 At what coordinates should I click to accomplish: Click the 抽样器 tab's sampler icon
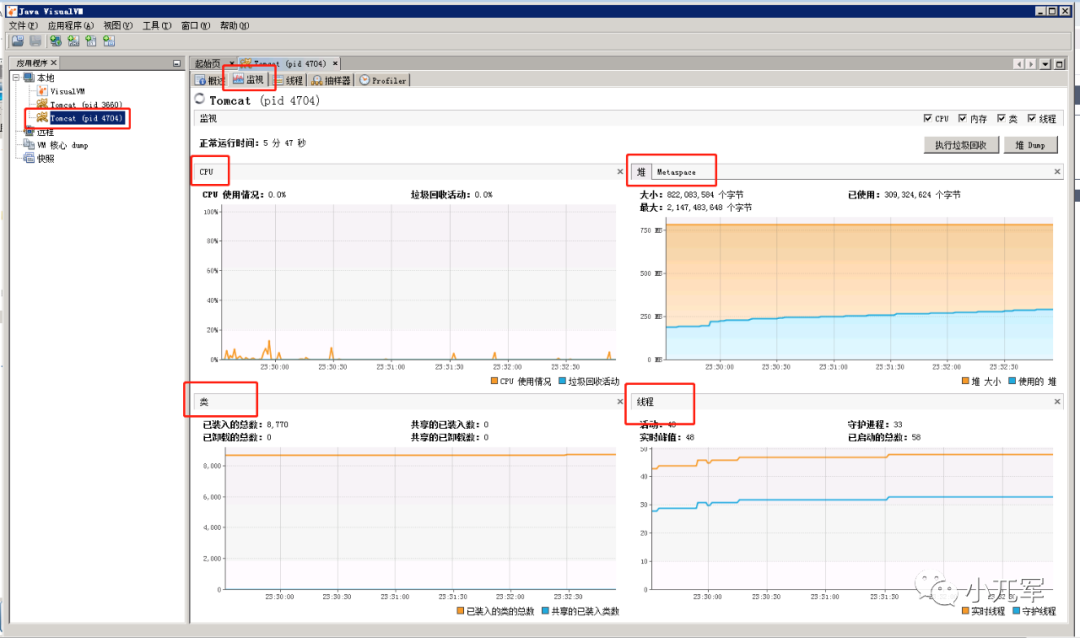pyautogui.click(x=317, y=81)
